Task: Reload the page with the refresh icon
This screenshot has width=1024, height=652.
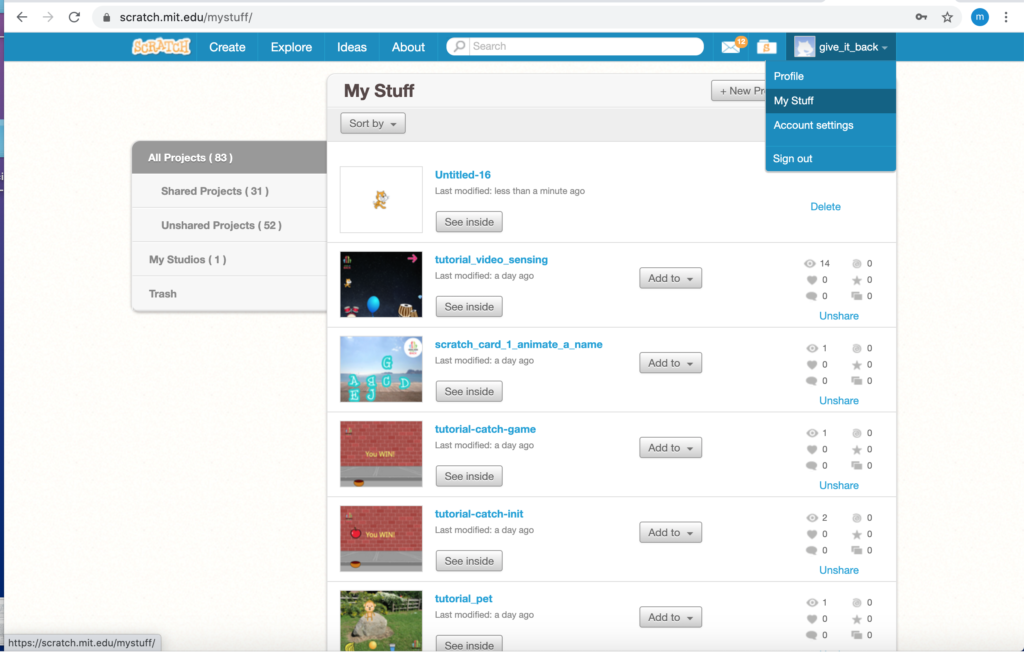Action: [74, 17]
